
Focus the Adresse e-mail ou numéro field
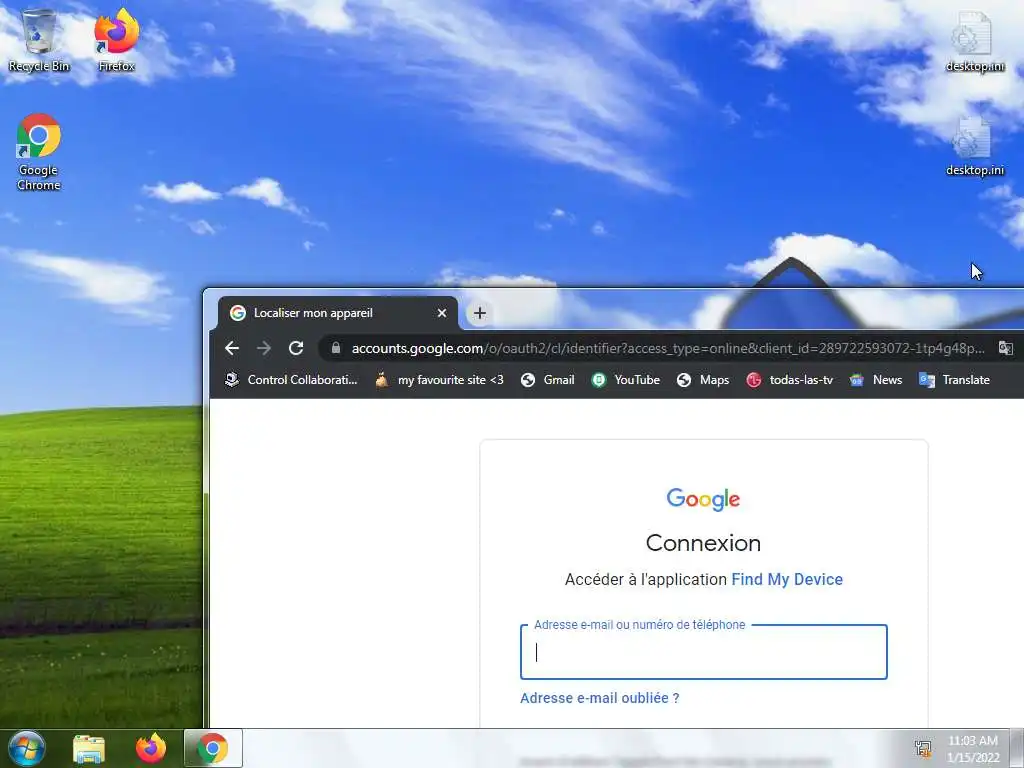click(x=703, y=652)
